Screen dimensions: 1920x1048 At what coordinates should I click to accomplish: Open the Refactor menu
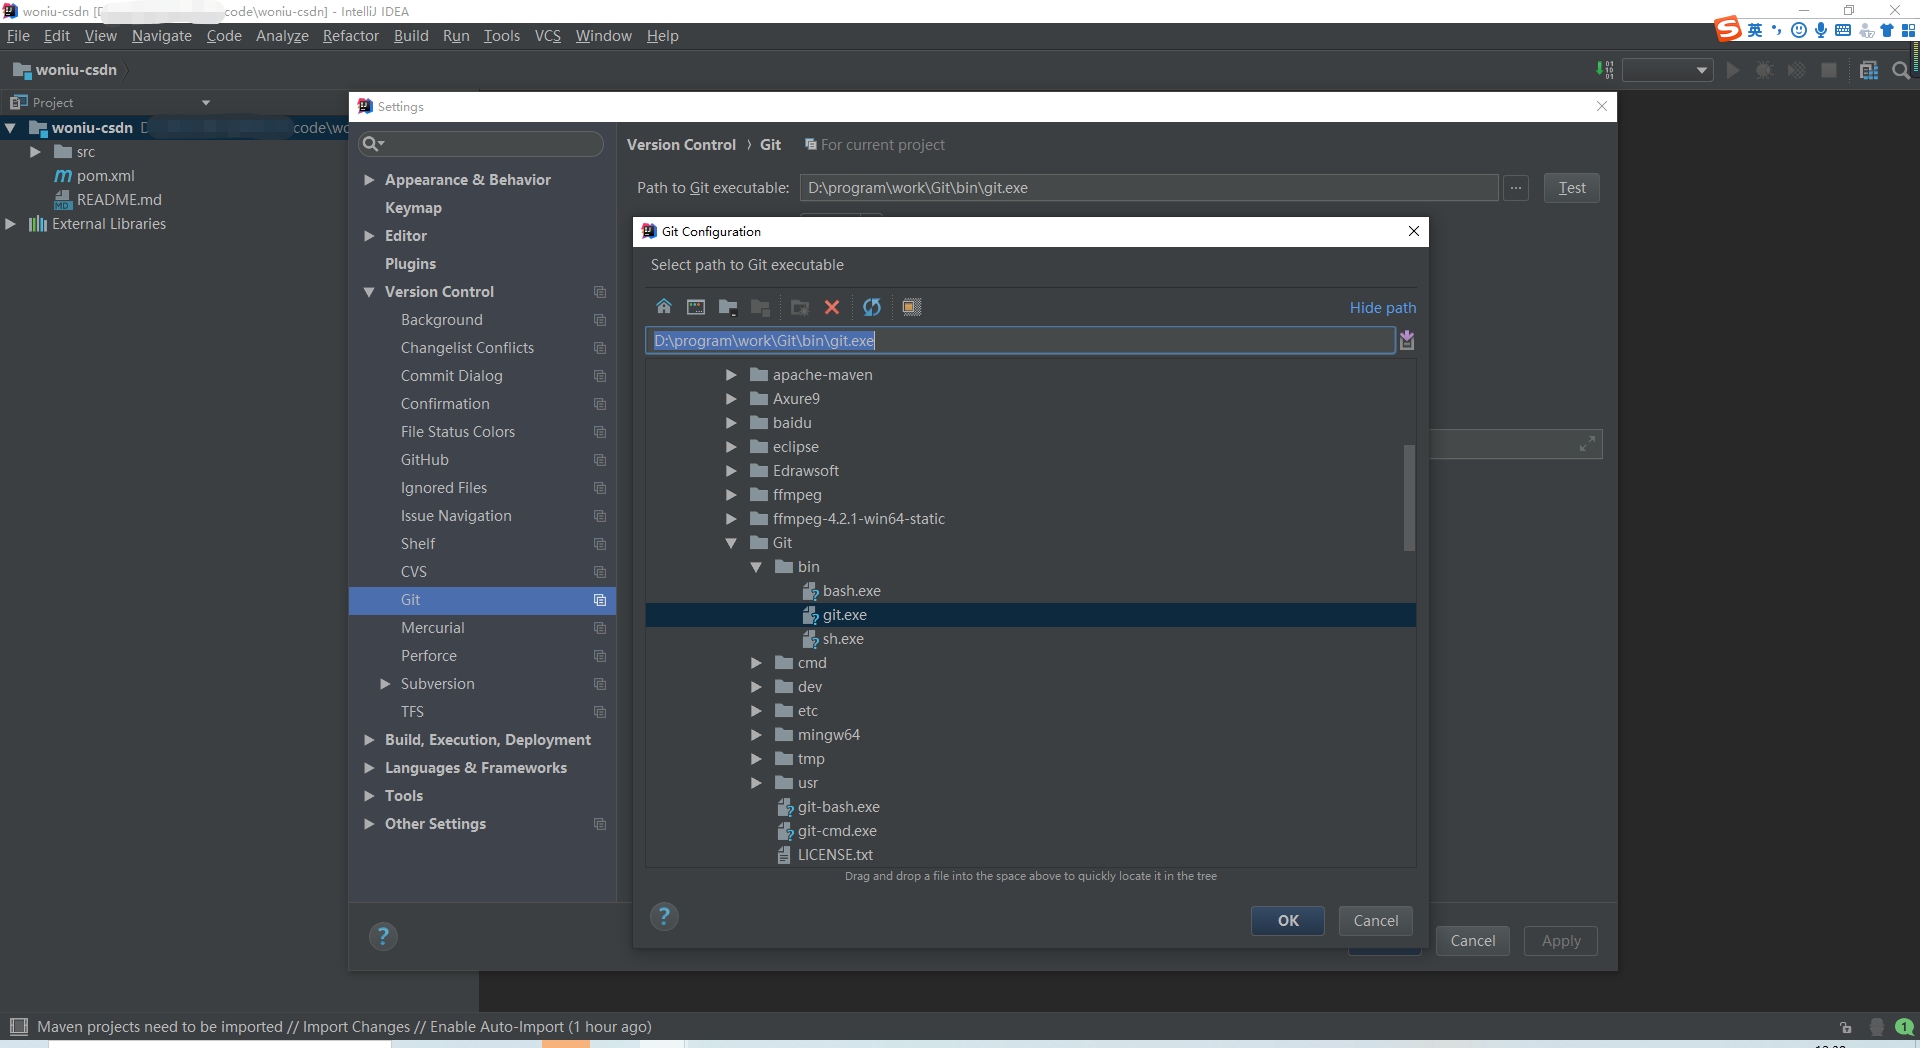(350, 36)
